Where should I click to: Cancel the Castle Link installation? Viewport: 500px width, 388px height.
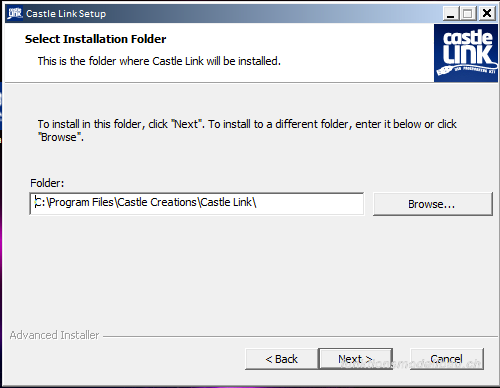pos(446,359)
